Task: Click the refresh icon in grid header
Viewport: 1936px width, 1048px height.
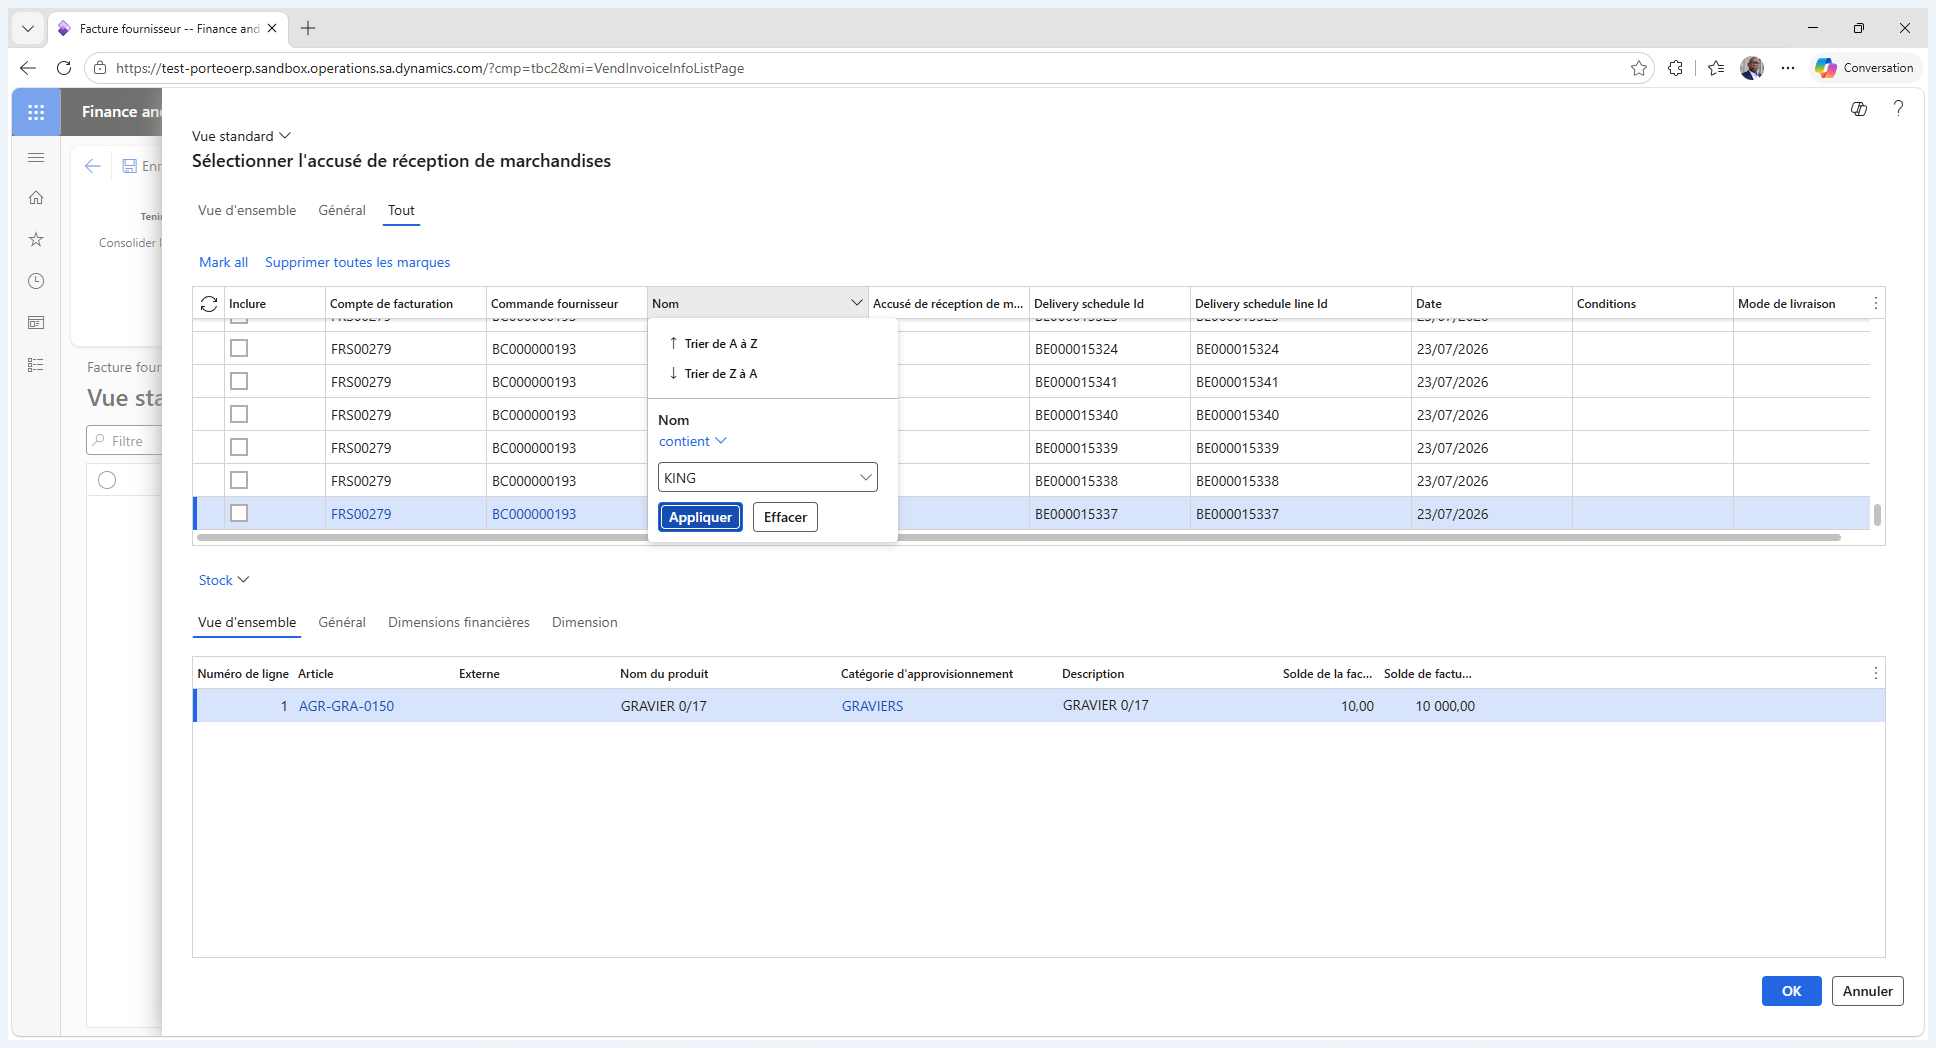Action: (208, 304)
